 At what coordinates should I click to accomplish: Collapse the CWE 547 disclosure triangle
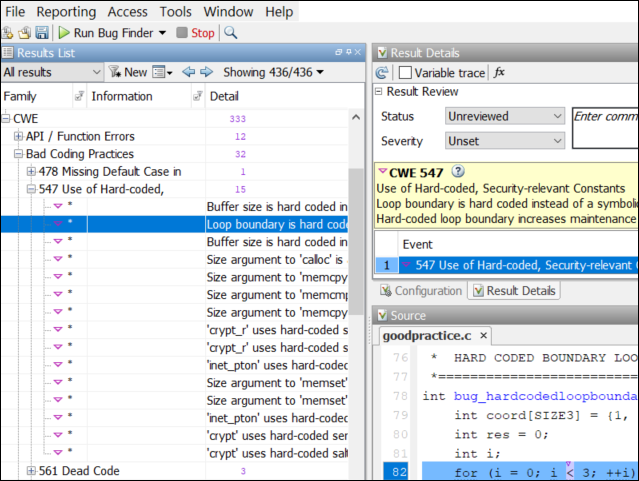point(382,171)
